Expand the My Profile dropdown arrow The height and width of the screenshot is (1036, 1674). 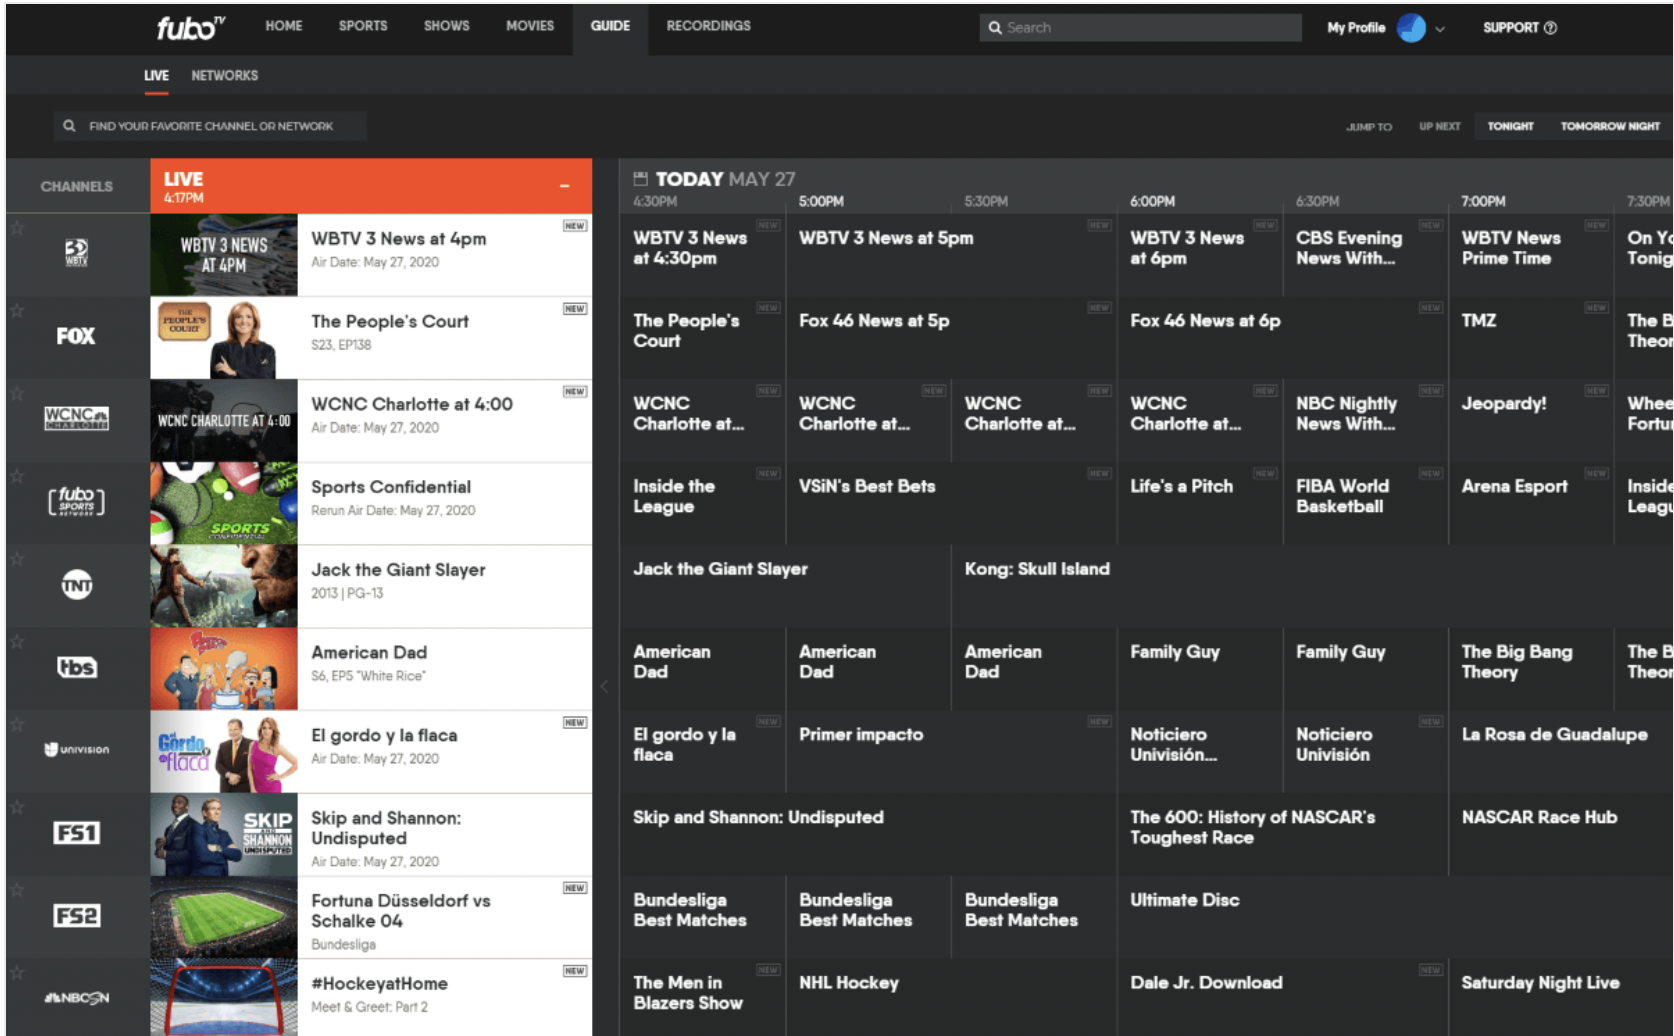pos(1440,29)
